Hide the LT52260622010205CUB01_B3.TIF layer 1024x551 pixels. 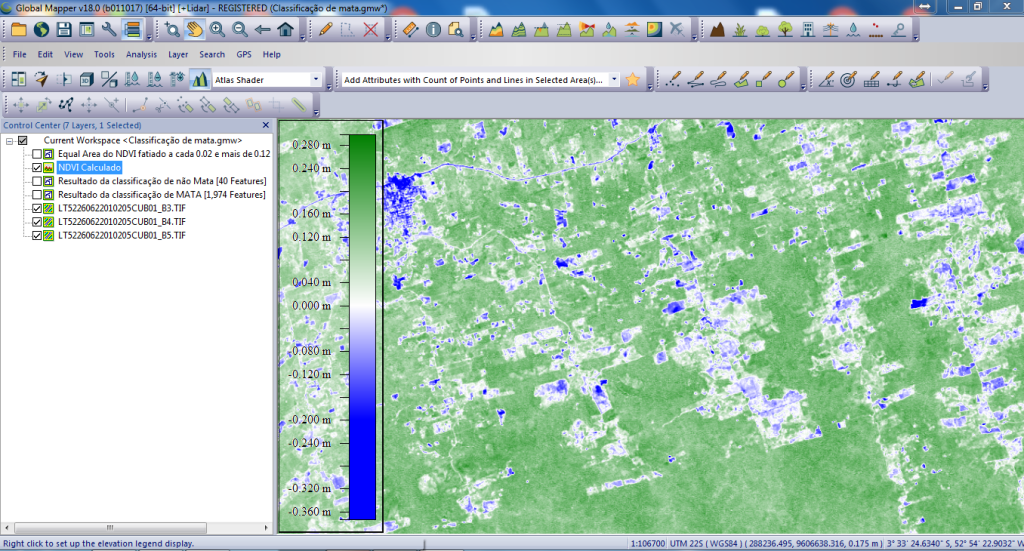coord(37,208)
